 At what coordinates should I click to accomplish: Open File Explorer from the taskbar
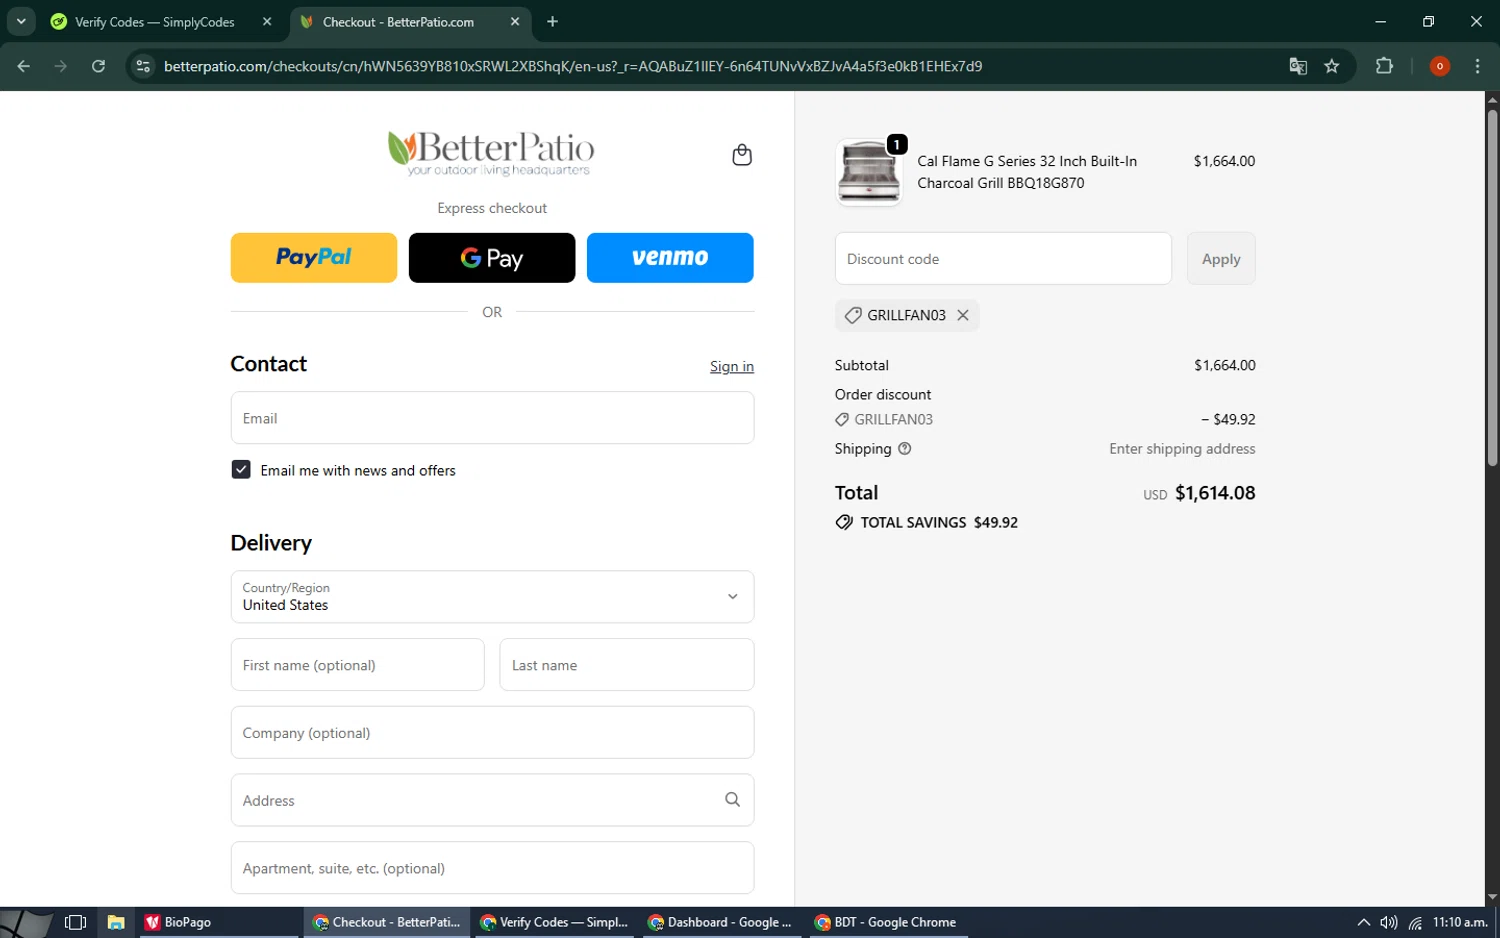pos(116,922)
